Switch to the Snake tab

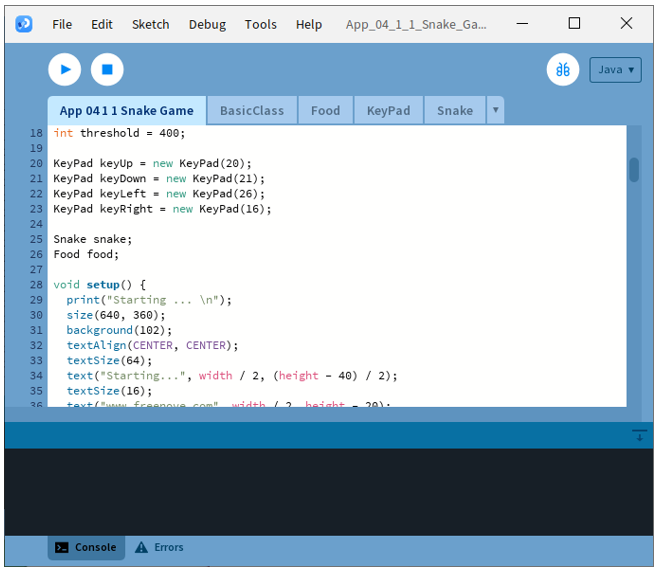(455, 110)
